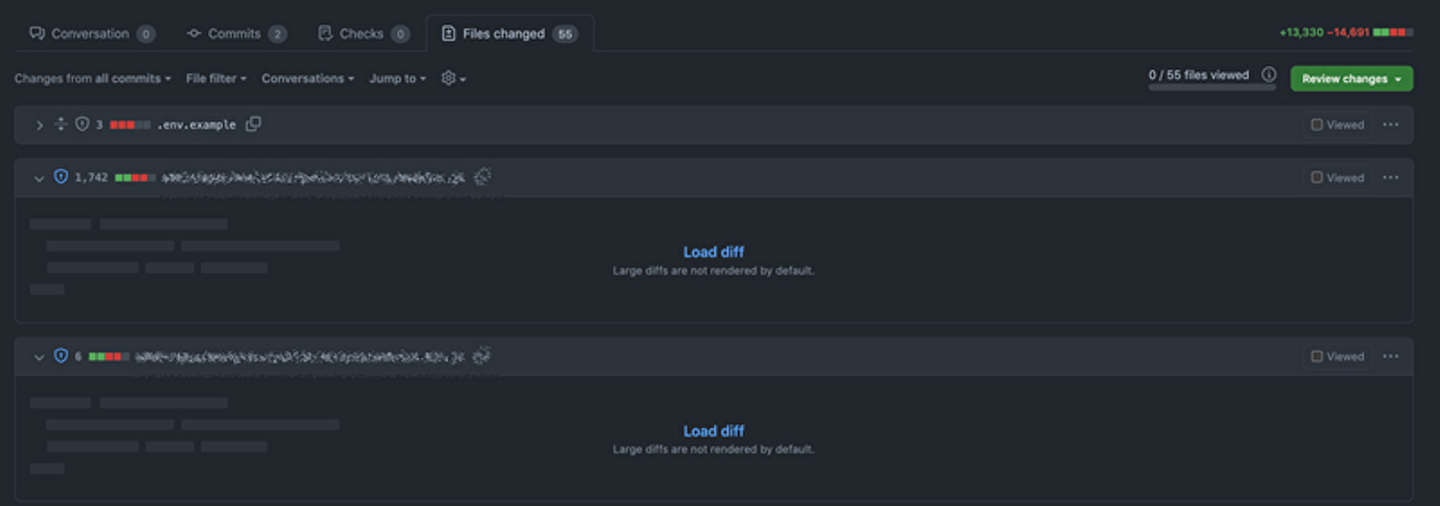The height and width of the screenshot is (506, 1440).
Task: Expand the collapsed .env.example file
Action: pos(39,125)
